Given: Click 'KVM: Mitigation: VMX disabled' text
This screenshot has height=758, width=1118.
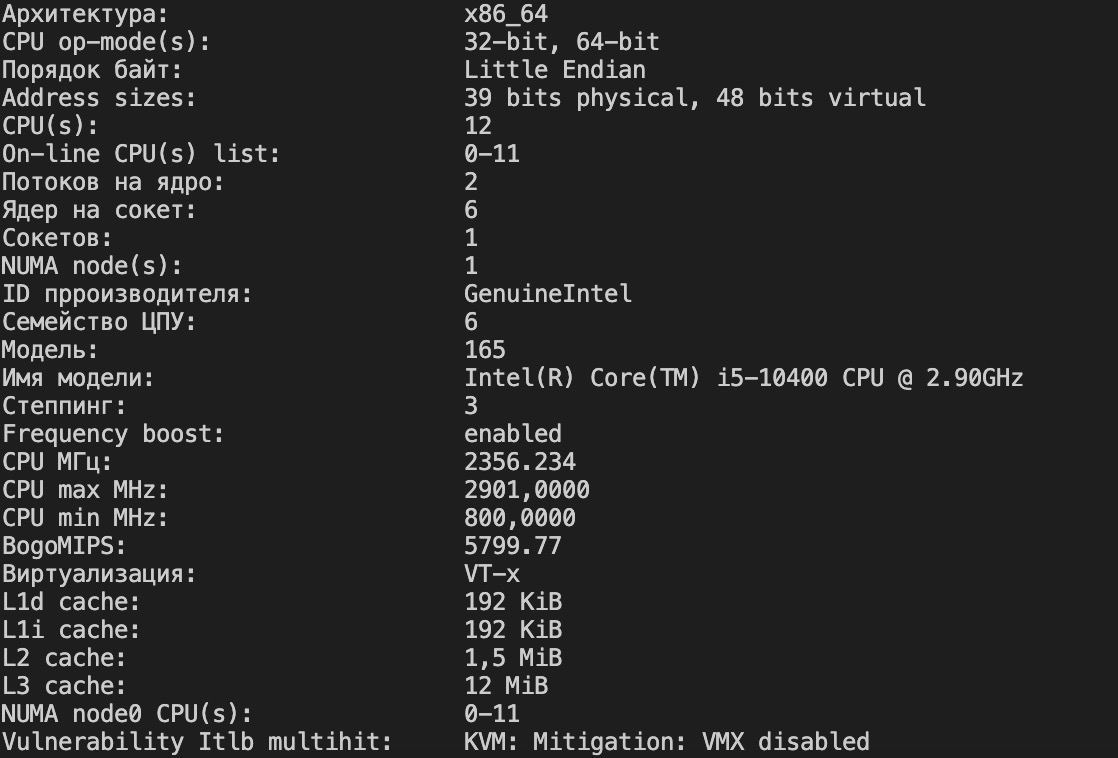Looking at the screenshot, I should [667, 742].
